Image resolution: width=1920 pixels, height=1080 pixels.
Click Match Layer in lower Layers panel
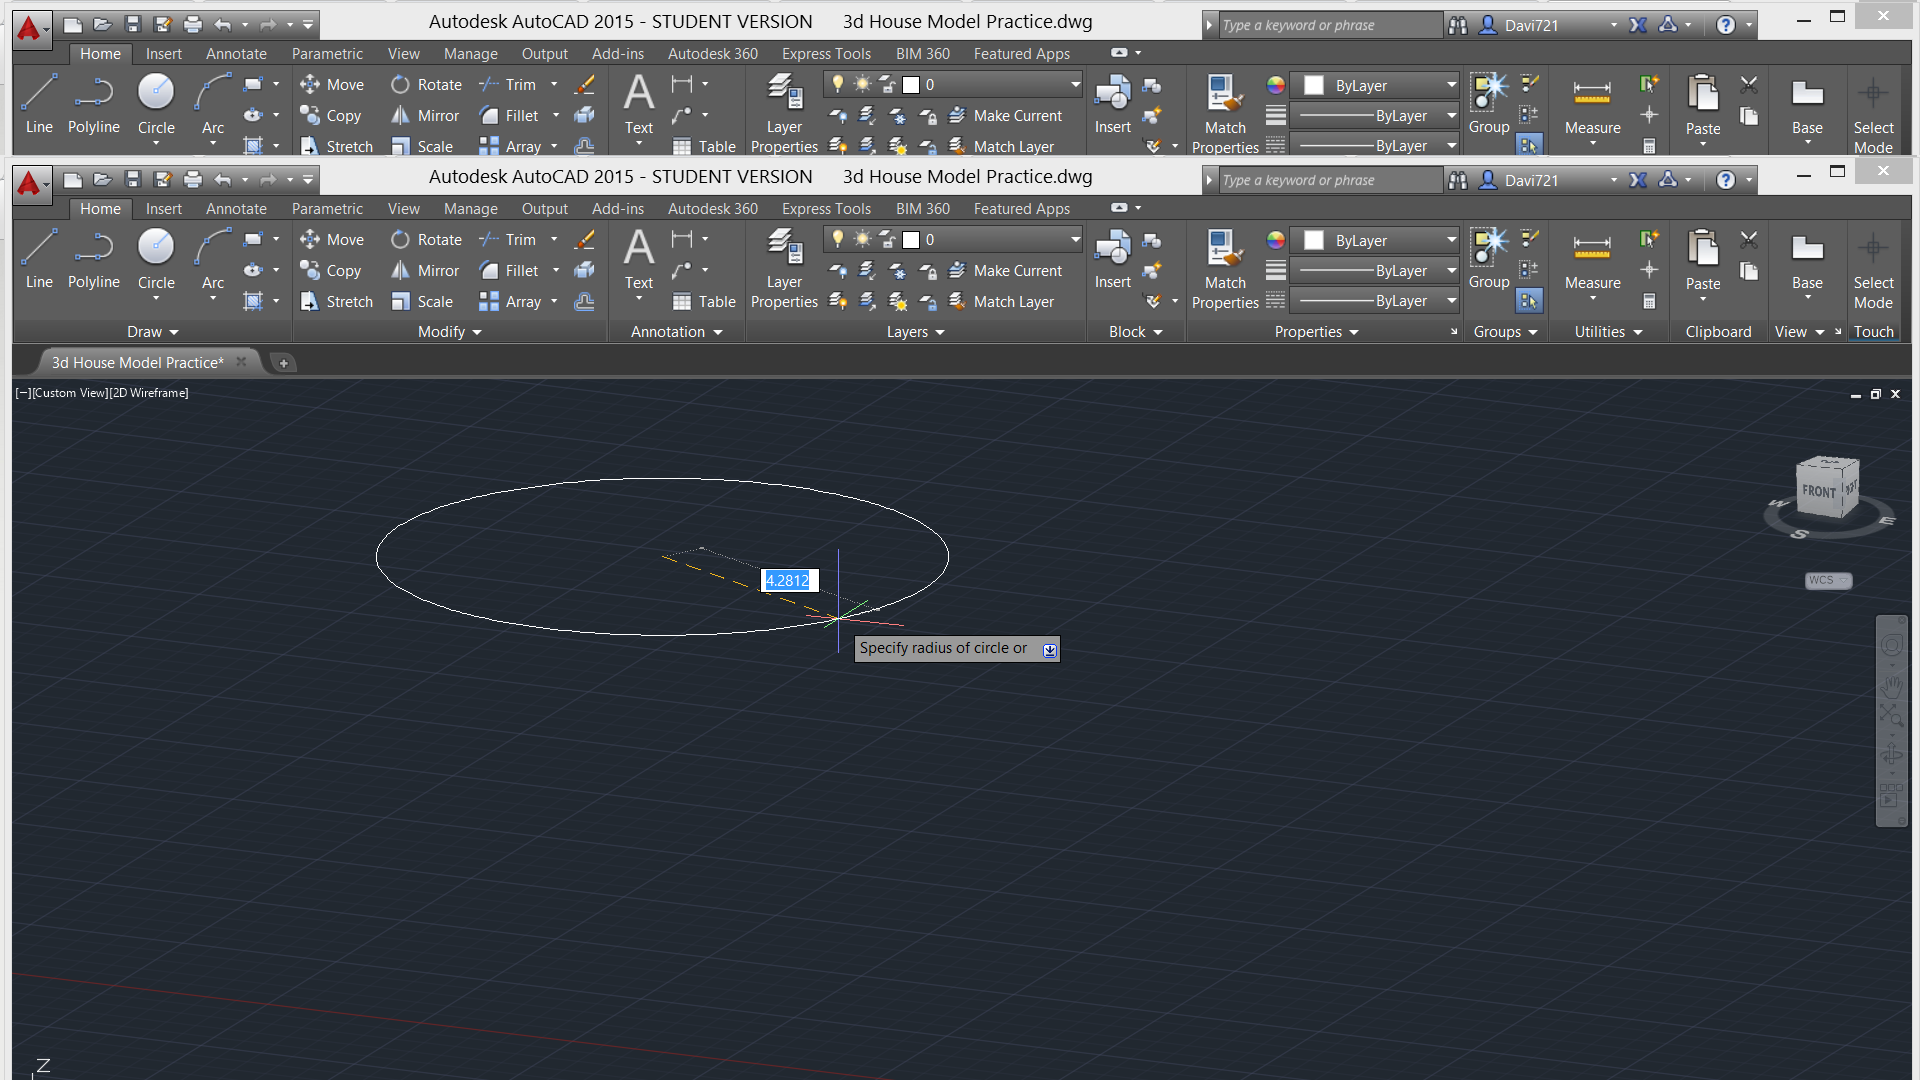coord(1001,302)
